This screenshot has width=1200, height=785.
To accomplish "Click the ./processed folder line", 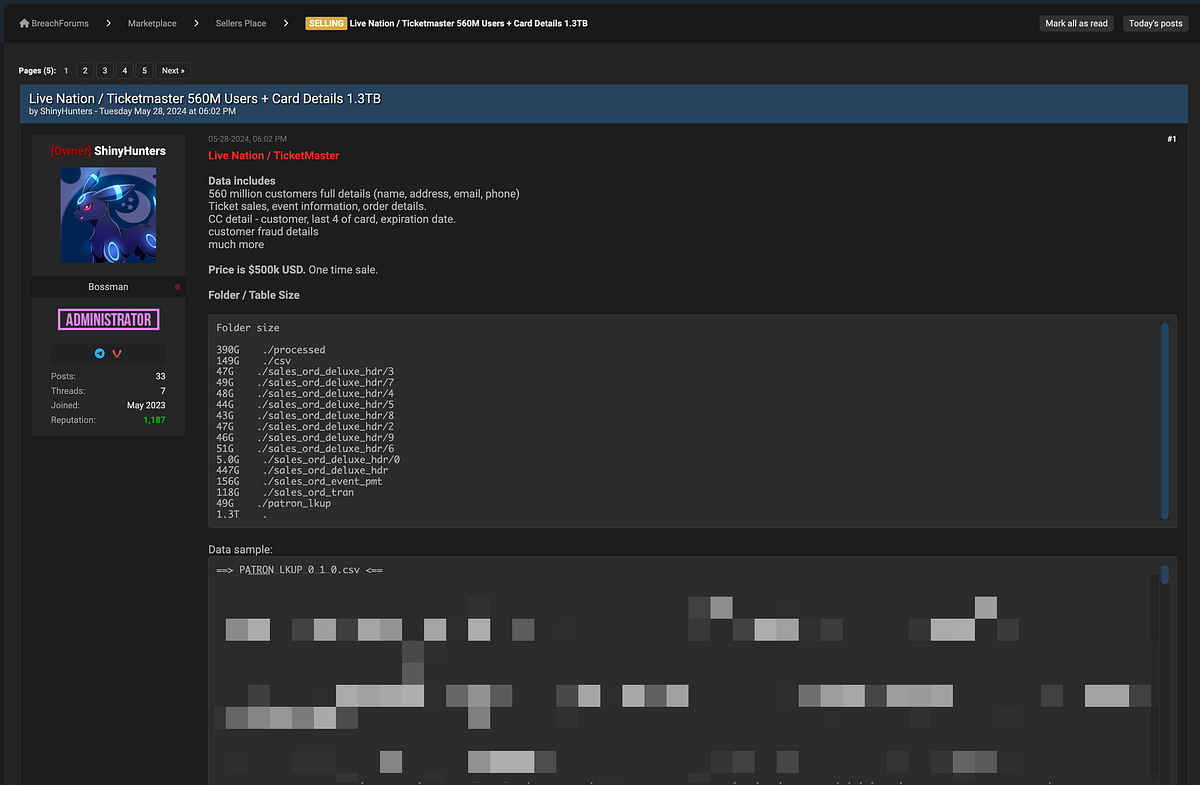I will coord(271,350).
